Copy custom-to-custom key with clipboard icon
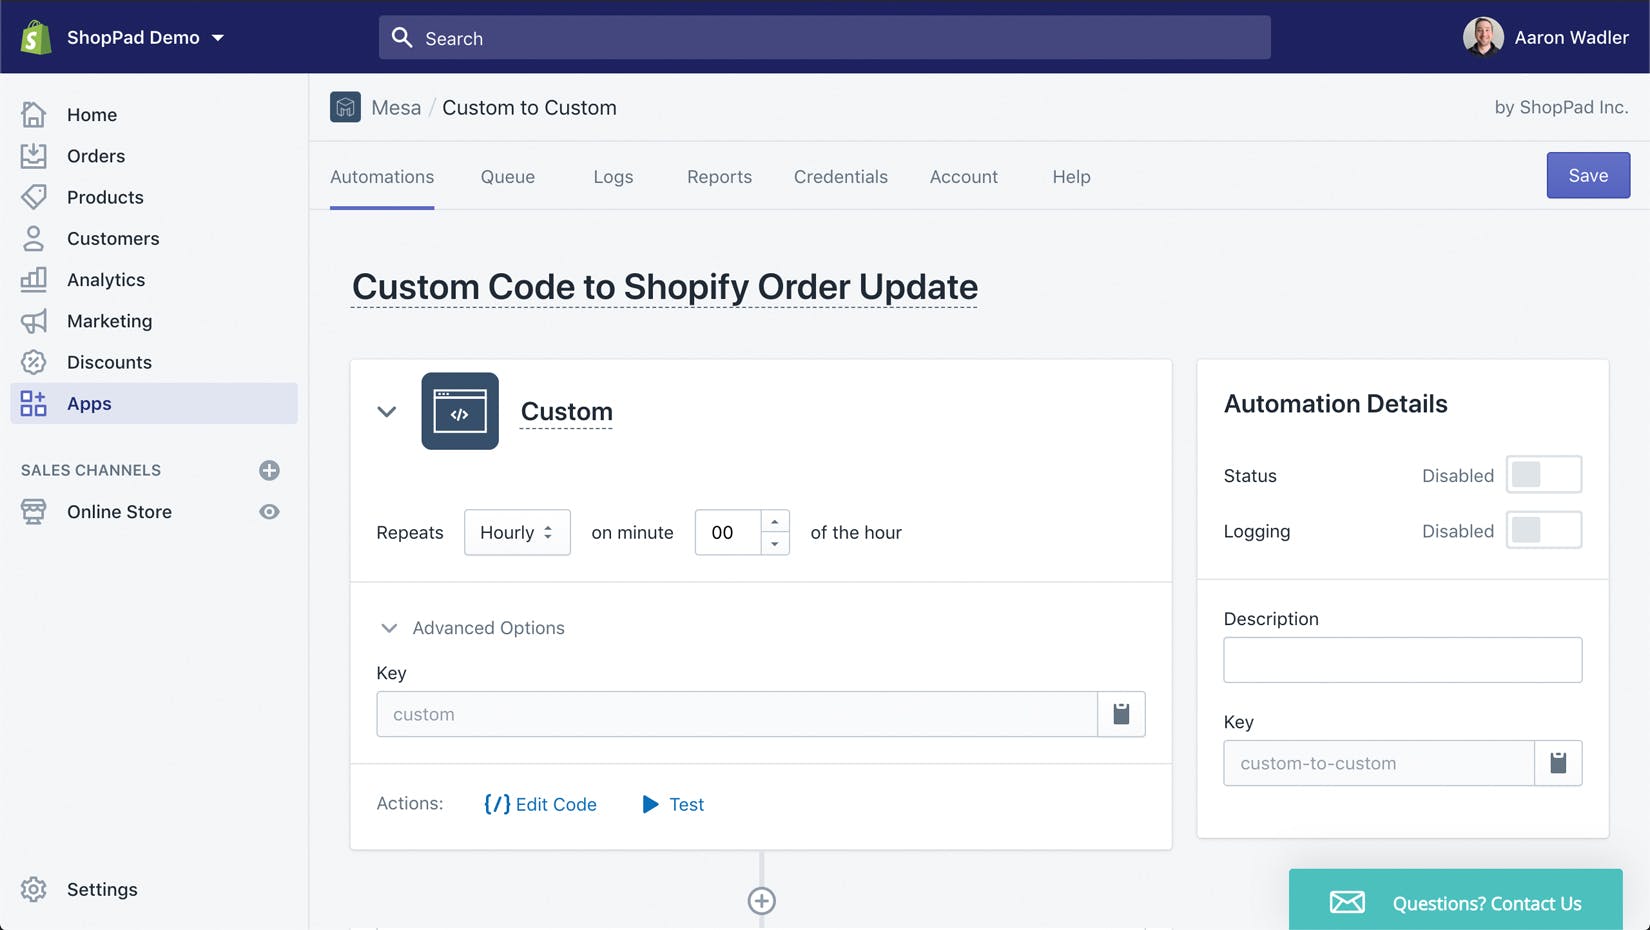1650x930 pixels. pyautogui.click(x=1558, y=763)
